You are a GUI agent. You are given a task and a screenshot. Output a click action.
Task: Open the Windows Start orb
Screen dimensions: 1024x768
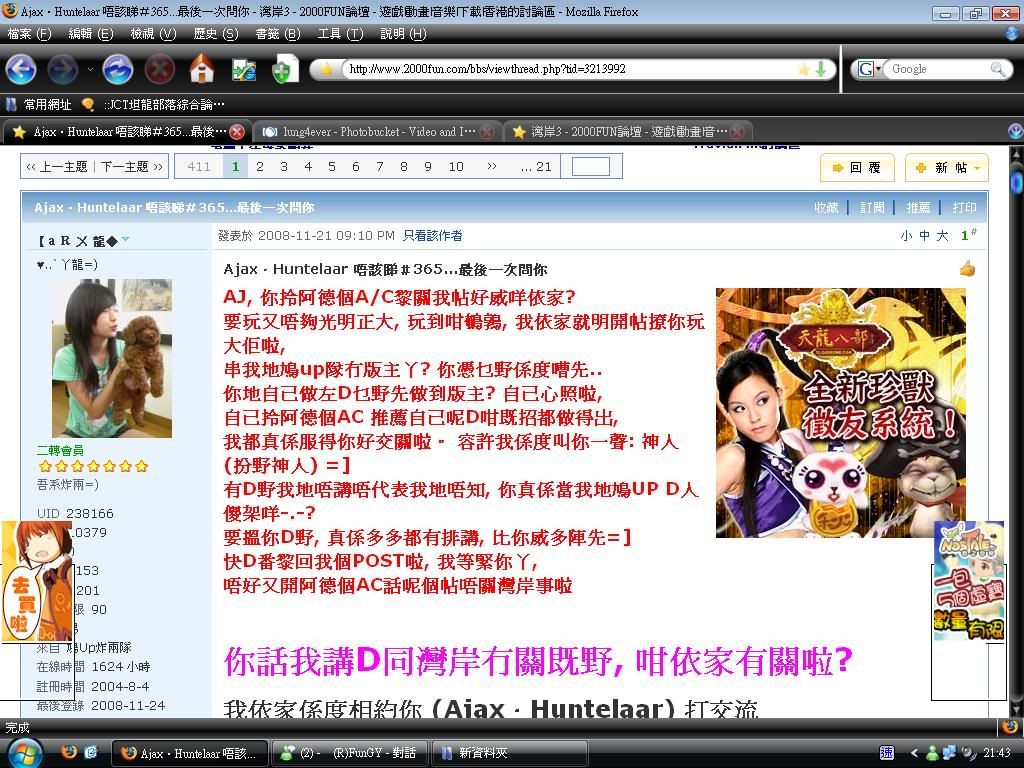click(x=24, y=752)
